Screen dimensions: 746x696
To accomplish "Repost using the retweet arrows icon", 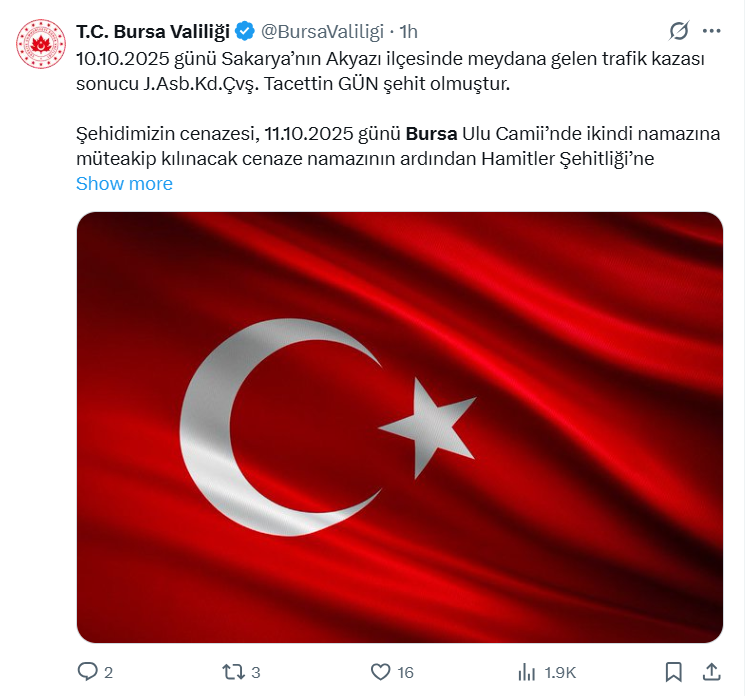I will coord(233,672).
